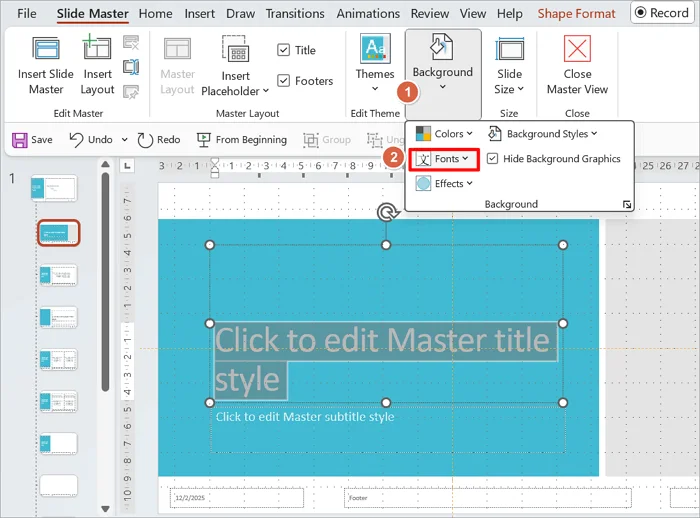Click the Rename layout icon
Screen dimensions: 700x518
tap(131, 67)
